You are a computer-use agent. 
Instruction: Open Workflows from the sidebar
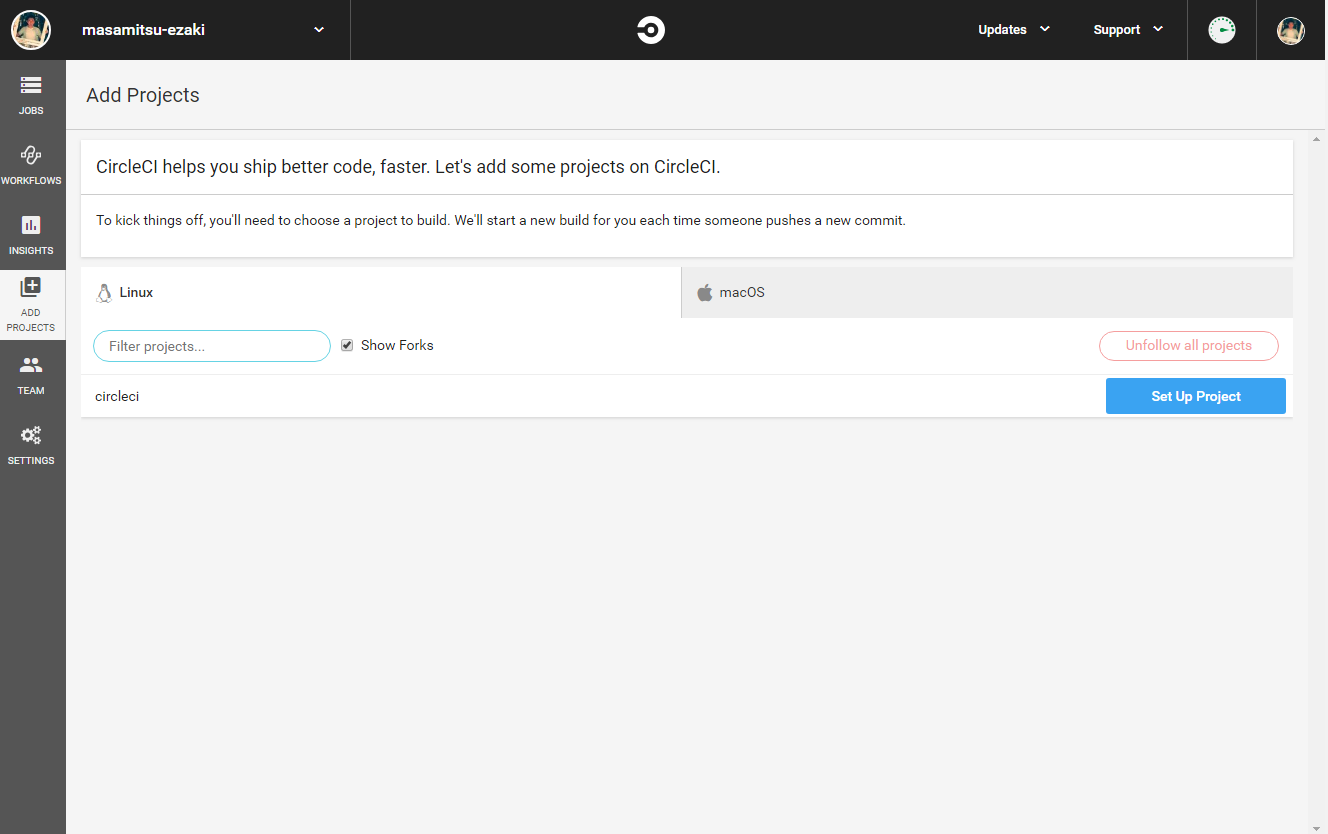(32, 165)
